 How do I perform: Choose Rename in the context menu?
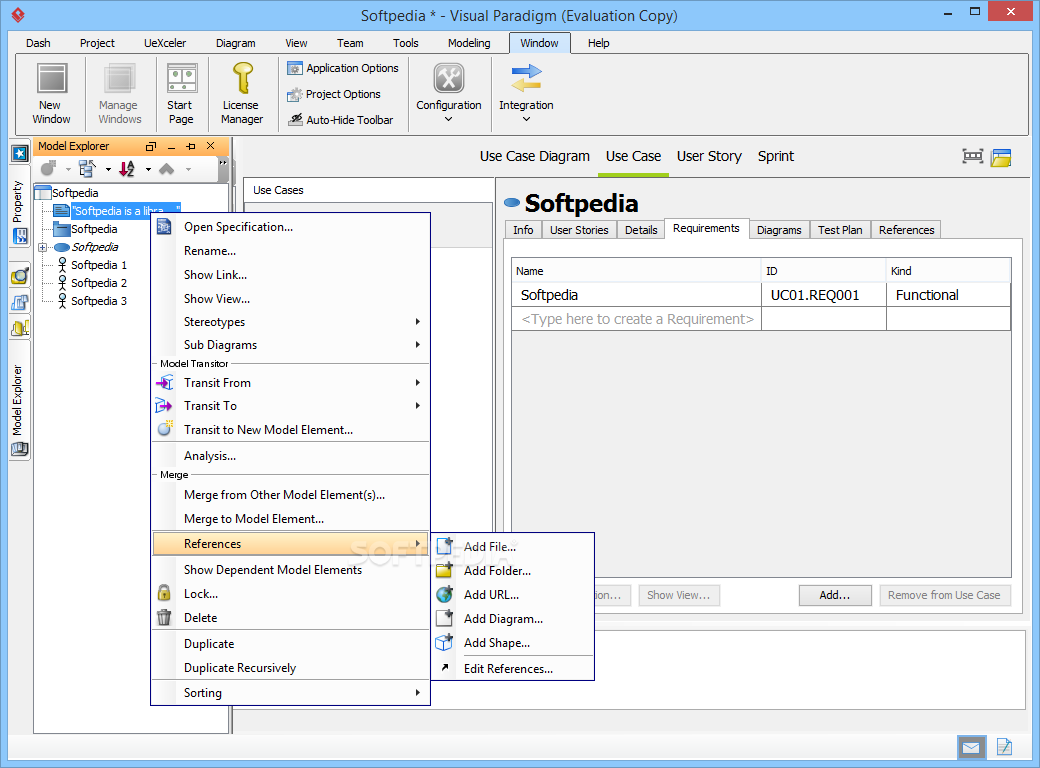pos(291,251)
